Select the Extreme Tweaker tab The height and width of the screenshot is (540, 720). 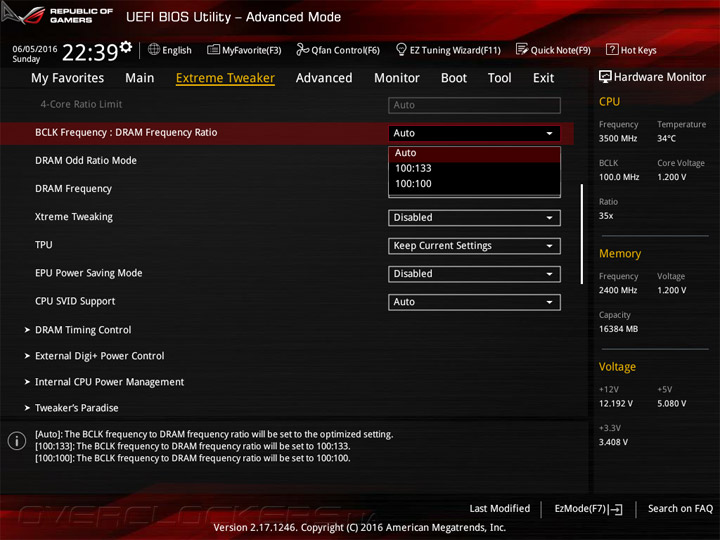click(225, 78)
